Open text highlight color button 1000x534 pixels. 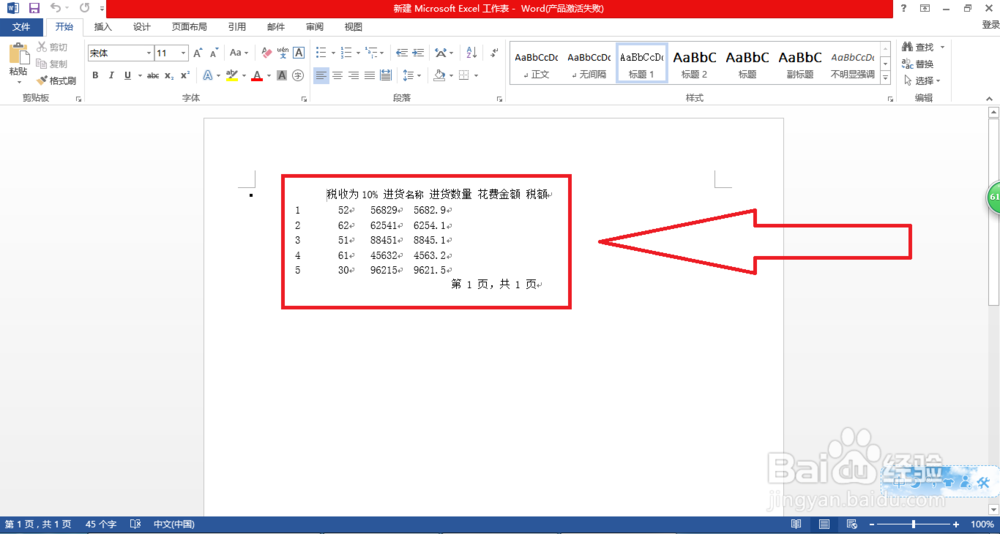232,75
